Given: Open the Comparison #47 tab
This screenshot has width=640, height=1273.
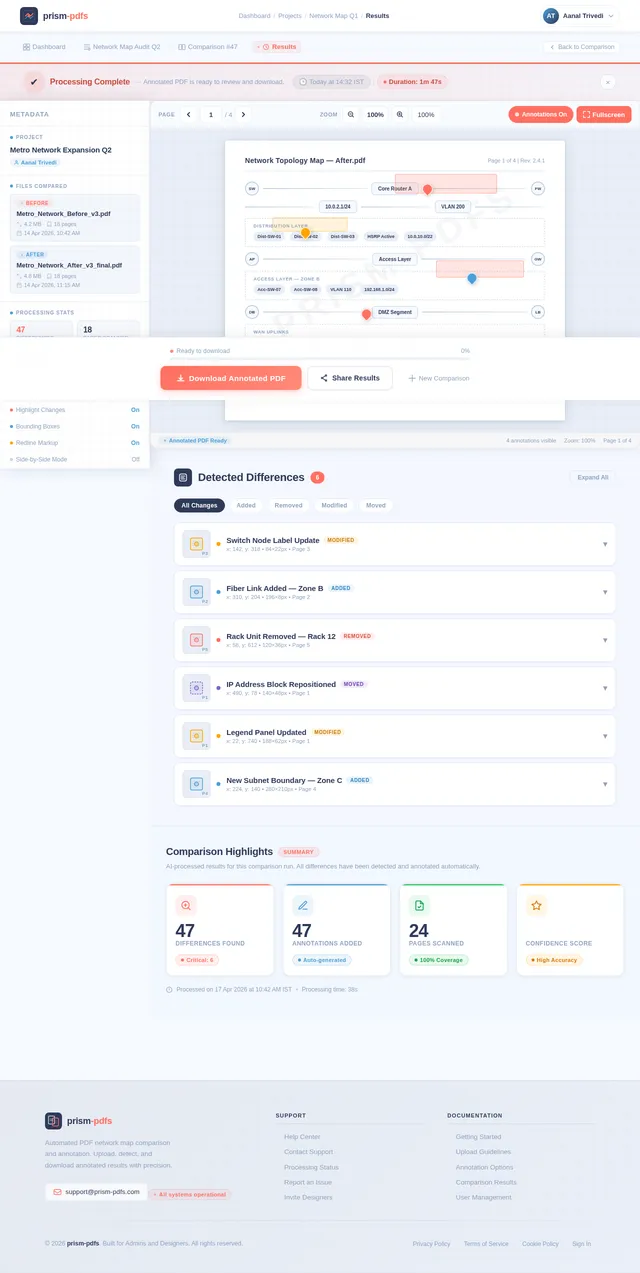Looking at the screenshot, I should click(208, 47).
